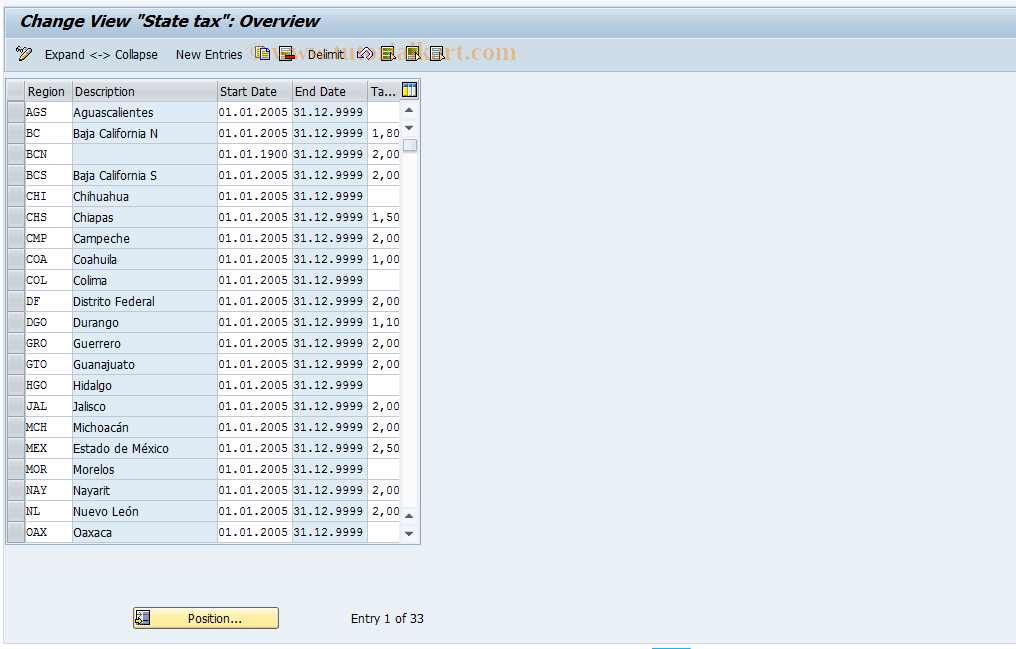Screen dimensions: 1016x649
Task: Click region code HGO cell
Action: (49, 385)
